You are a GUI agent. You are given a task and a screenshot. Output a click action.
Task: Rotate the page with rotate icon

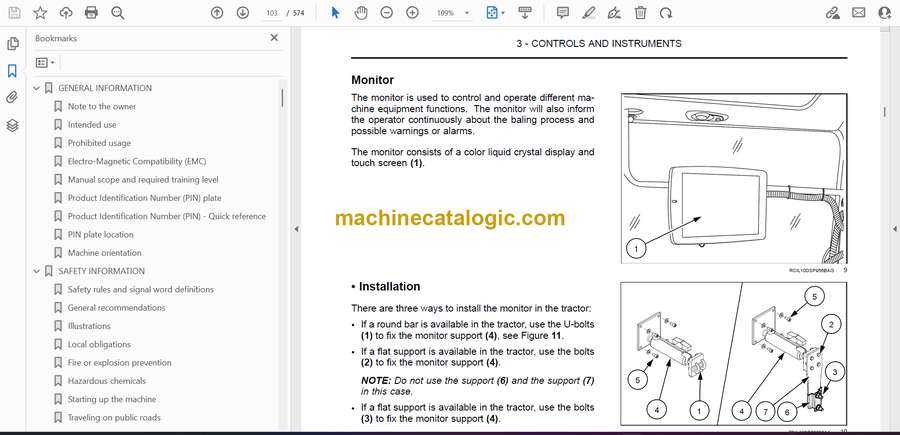coord(666,13)
